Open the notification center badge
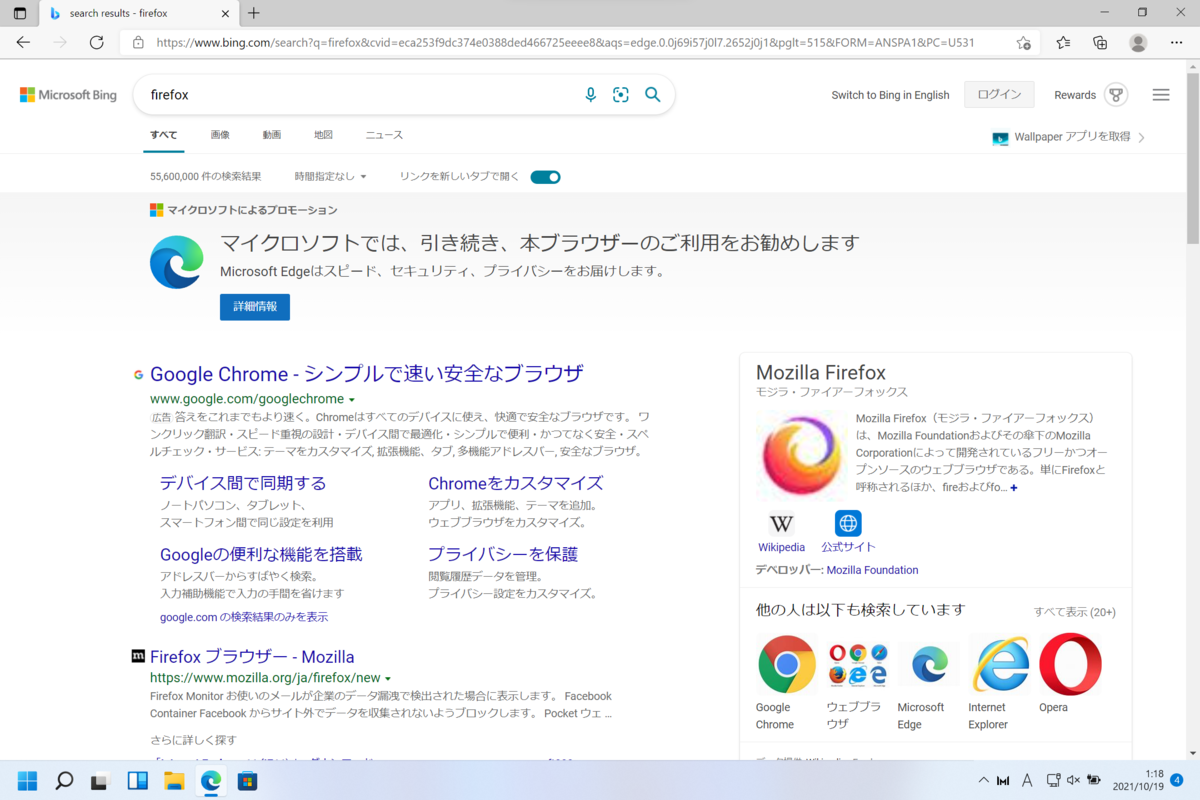 tap(1176, 780)
